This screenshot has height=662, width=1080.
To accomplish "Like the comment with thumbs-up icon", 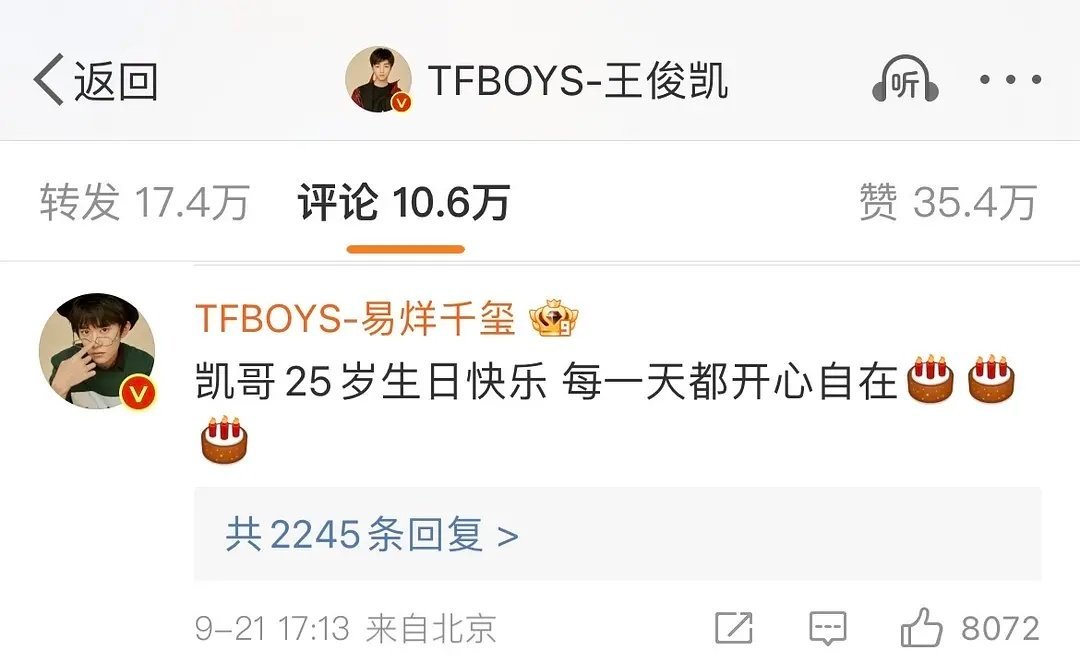I will pyautogui.click(x=921, y=627).
